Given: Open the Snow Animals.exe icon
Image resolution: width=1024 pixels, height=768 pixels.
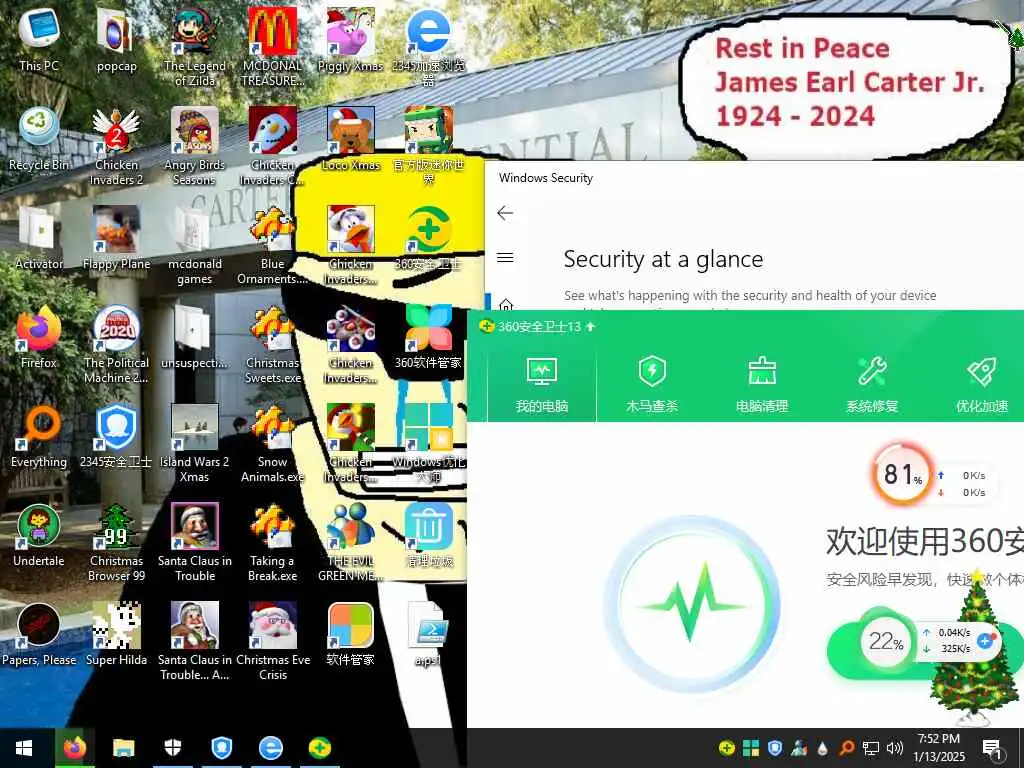Looking at the screenshot, I should [x=272, y=443].
